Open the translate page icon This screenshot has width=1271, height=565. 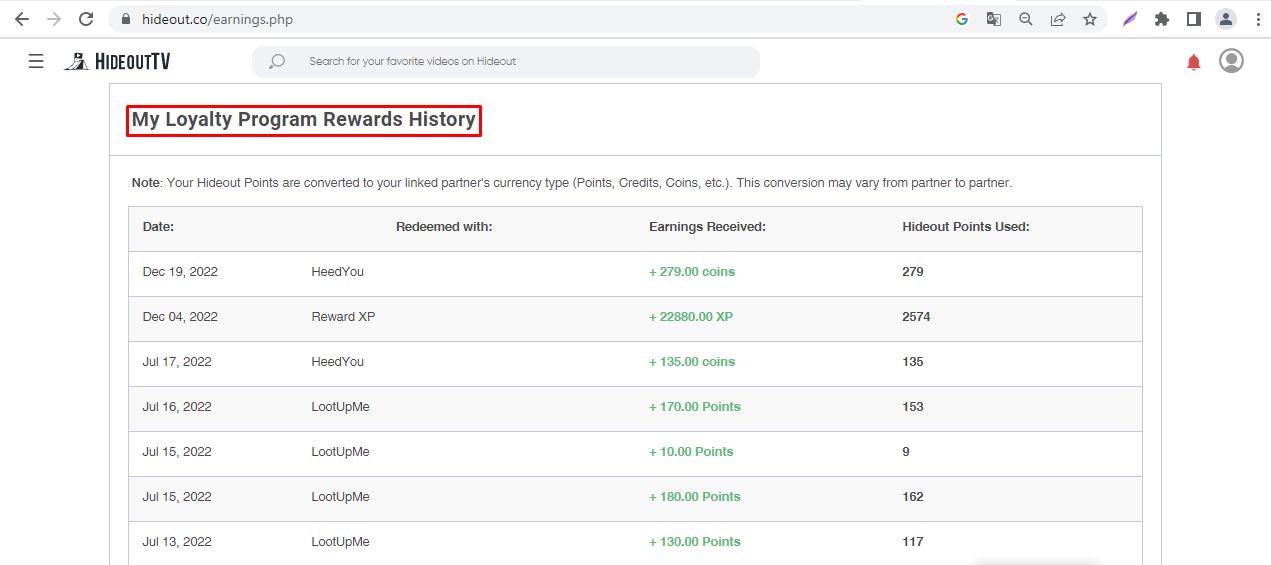pyautogui.click(x=993, y=19)
